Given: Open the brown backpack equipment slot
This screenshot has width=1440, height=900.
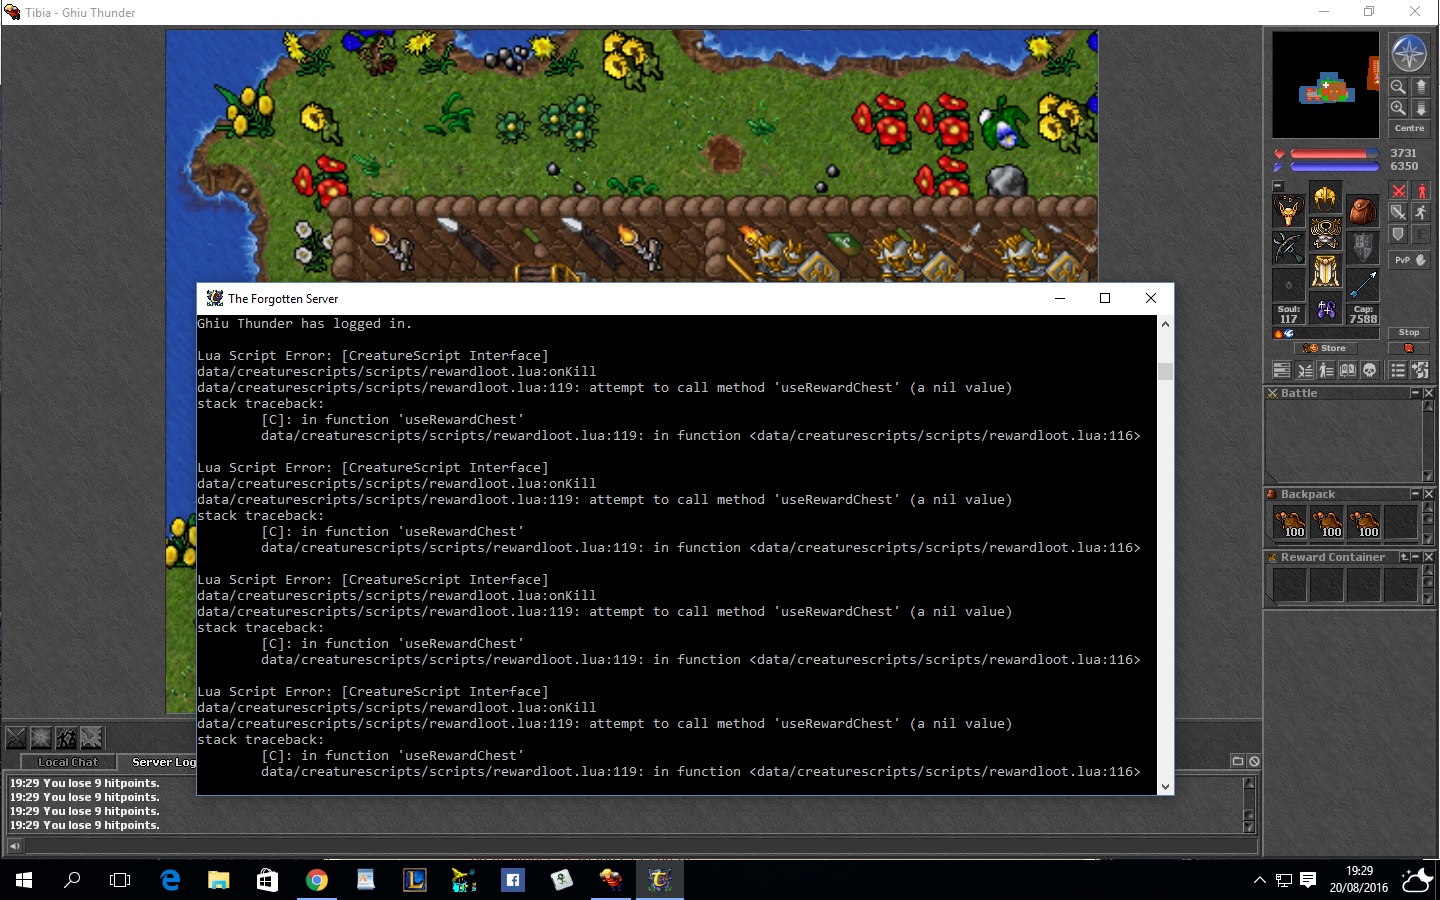Looking at the screenshot, I should (1362, 211).
